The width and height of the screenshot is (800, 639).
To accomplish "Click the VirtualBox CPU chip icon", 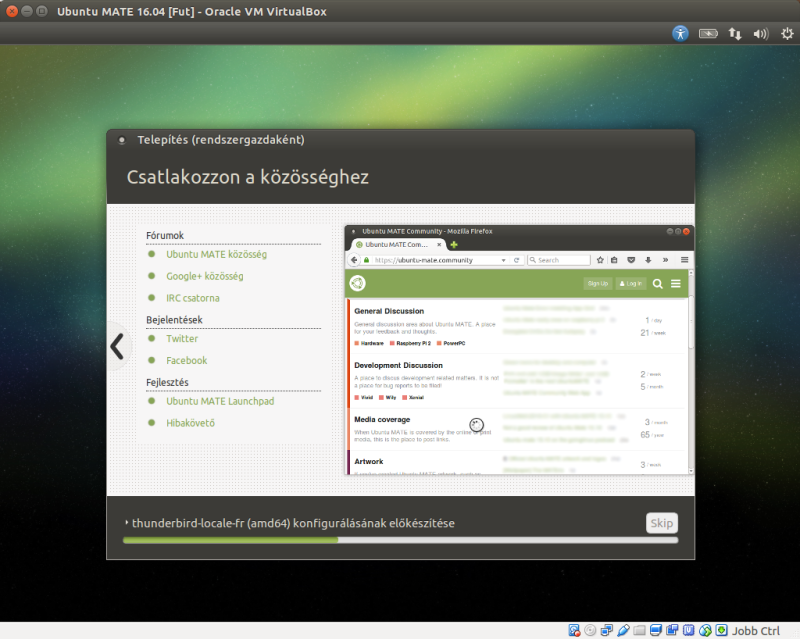I will (688, 631).
